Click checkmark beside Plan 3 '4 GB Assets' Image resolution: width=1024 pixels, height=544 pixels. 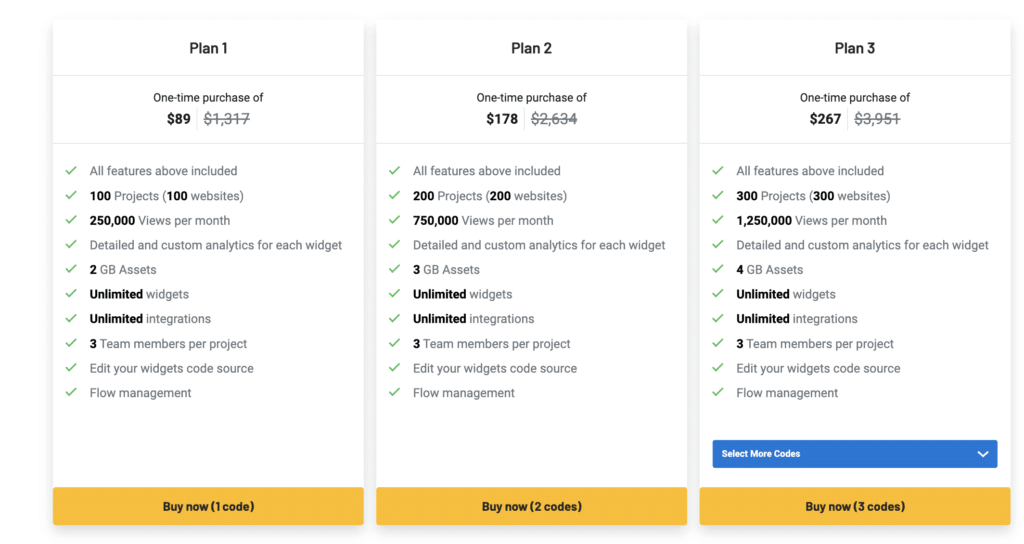[x=718, y=270]
